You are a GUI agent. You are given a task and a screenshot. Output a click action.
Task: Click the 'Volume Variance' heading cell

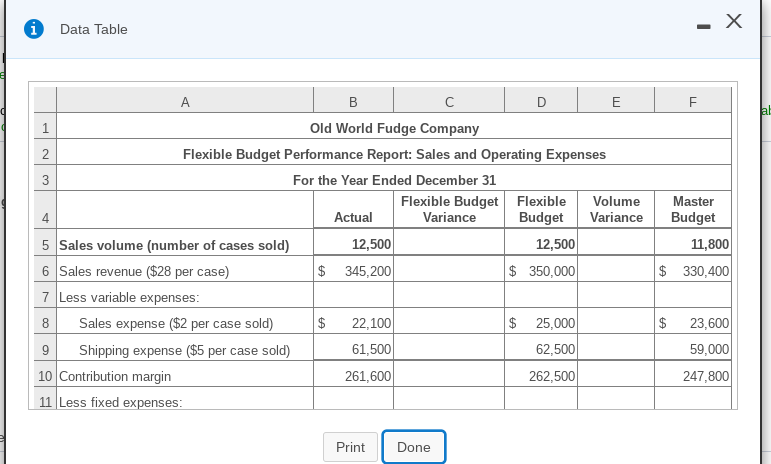click(616, 210)
